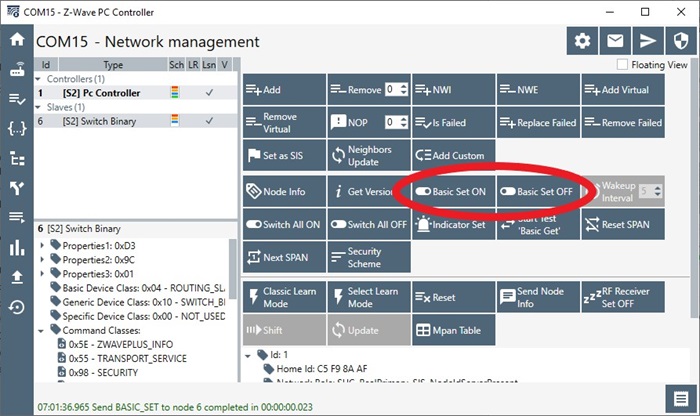Click the Type column header
Screen dimensions: 700x416
pyautogui.click(x=113, y=65)
